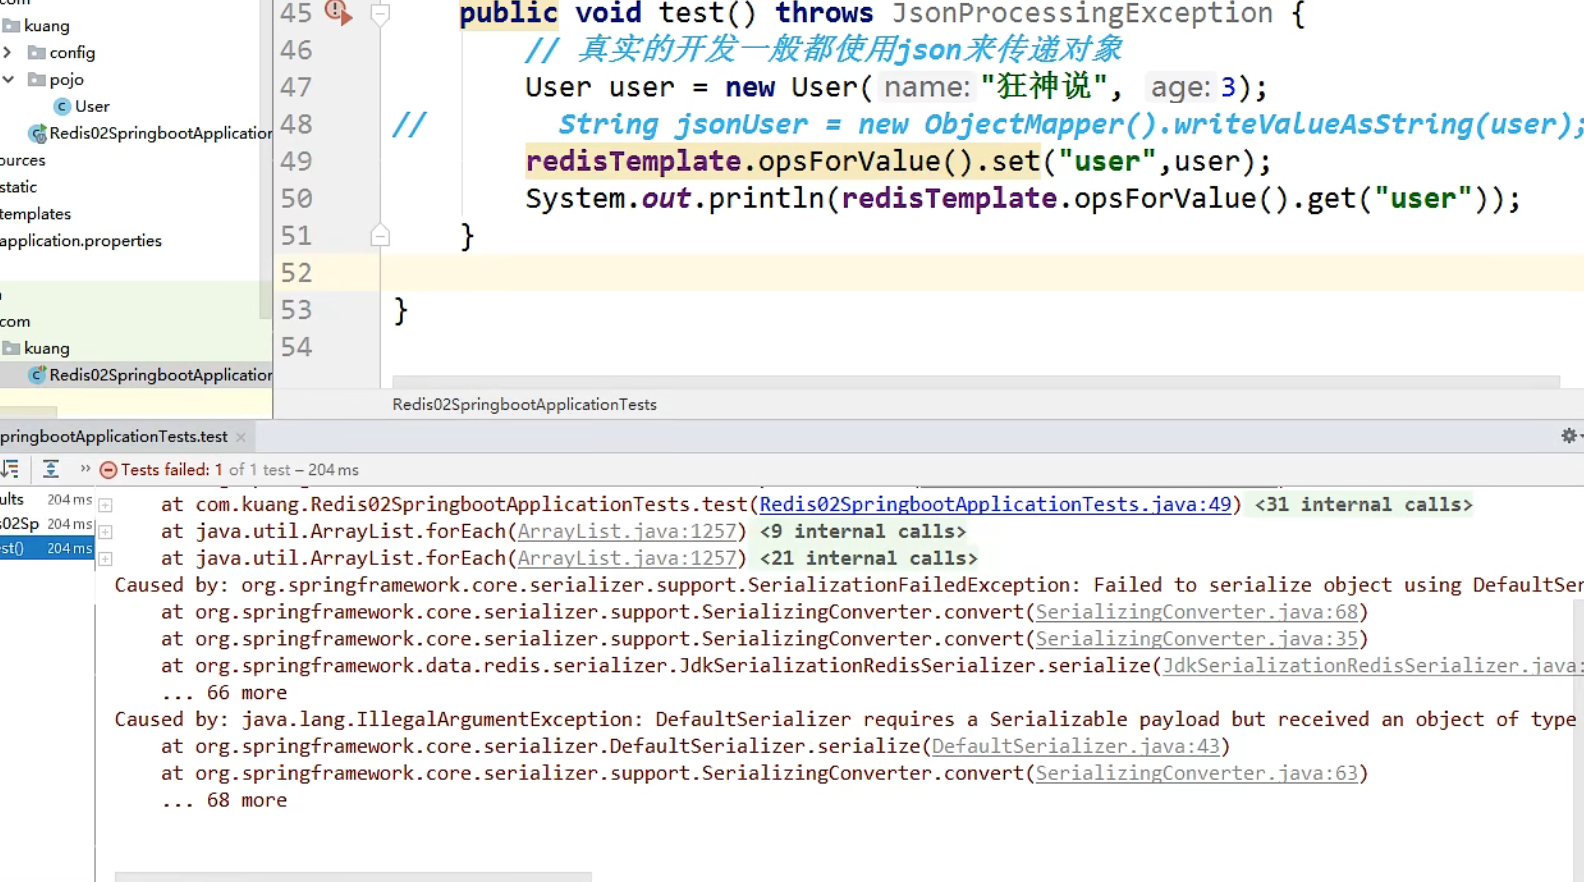Click the collapse all icon in the Run toolbar
1584x882 pixels.
click(x=51, y=469)
